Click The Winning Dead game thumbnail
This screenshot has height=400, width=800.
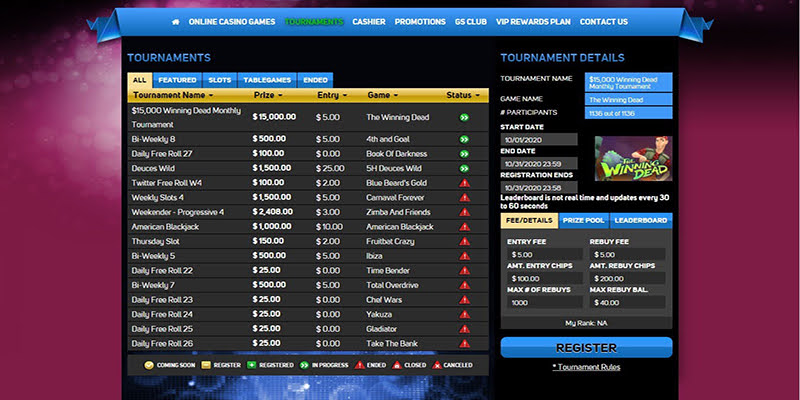point(626,158)
